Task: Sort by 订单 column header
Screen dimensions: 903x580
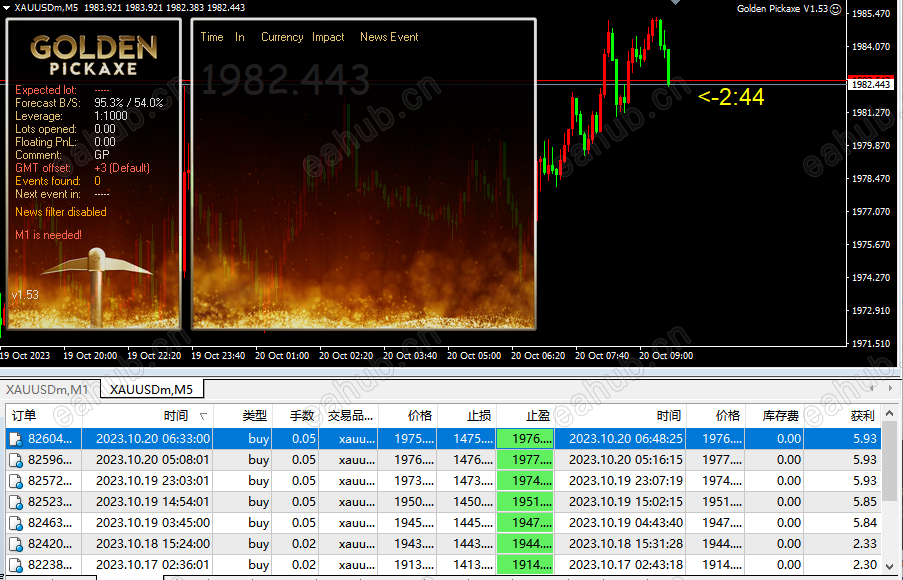Action: pyautogui.click(x=44, y=416)
